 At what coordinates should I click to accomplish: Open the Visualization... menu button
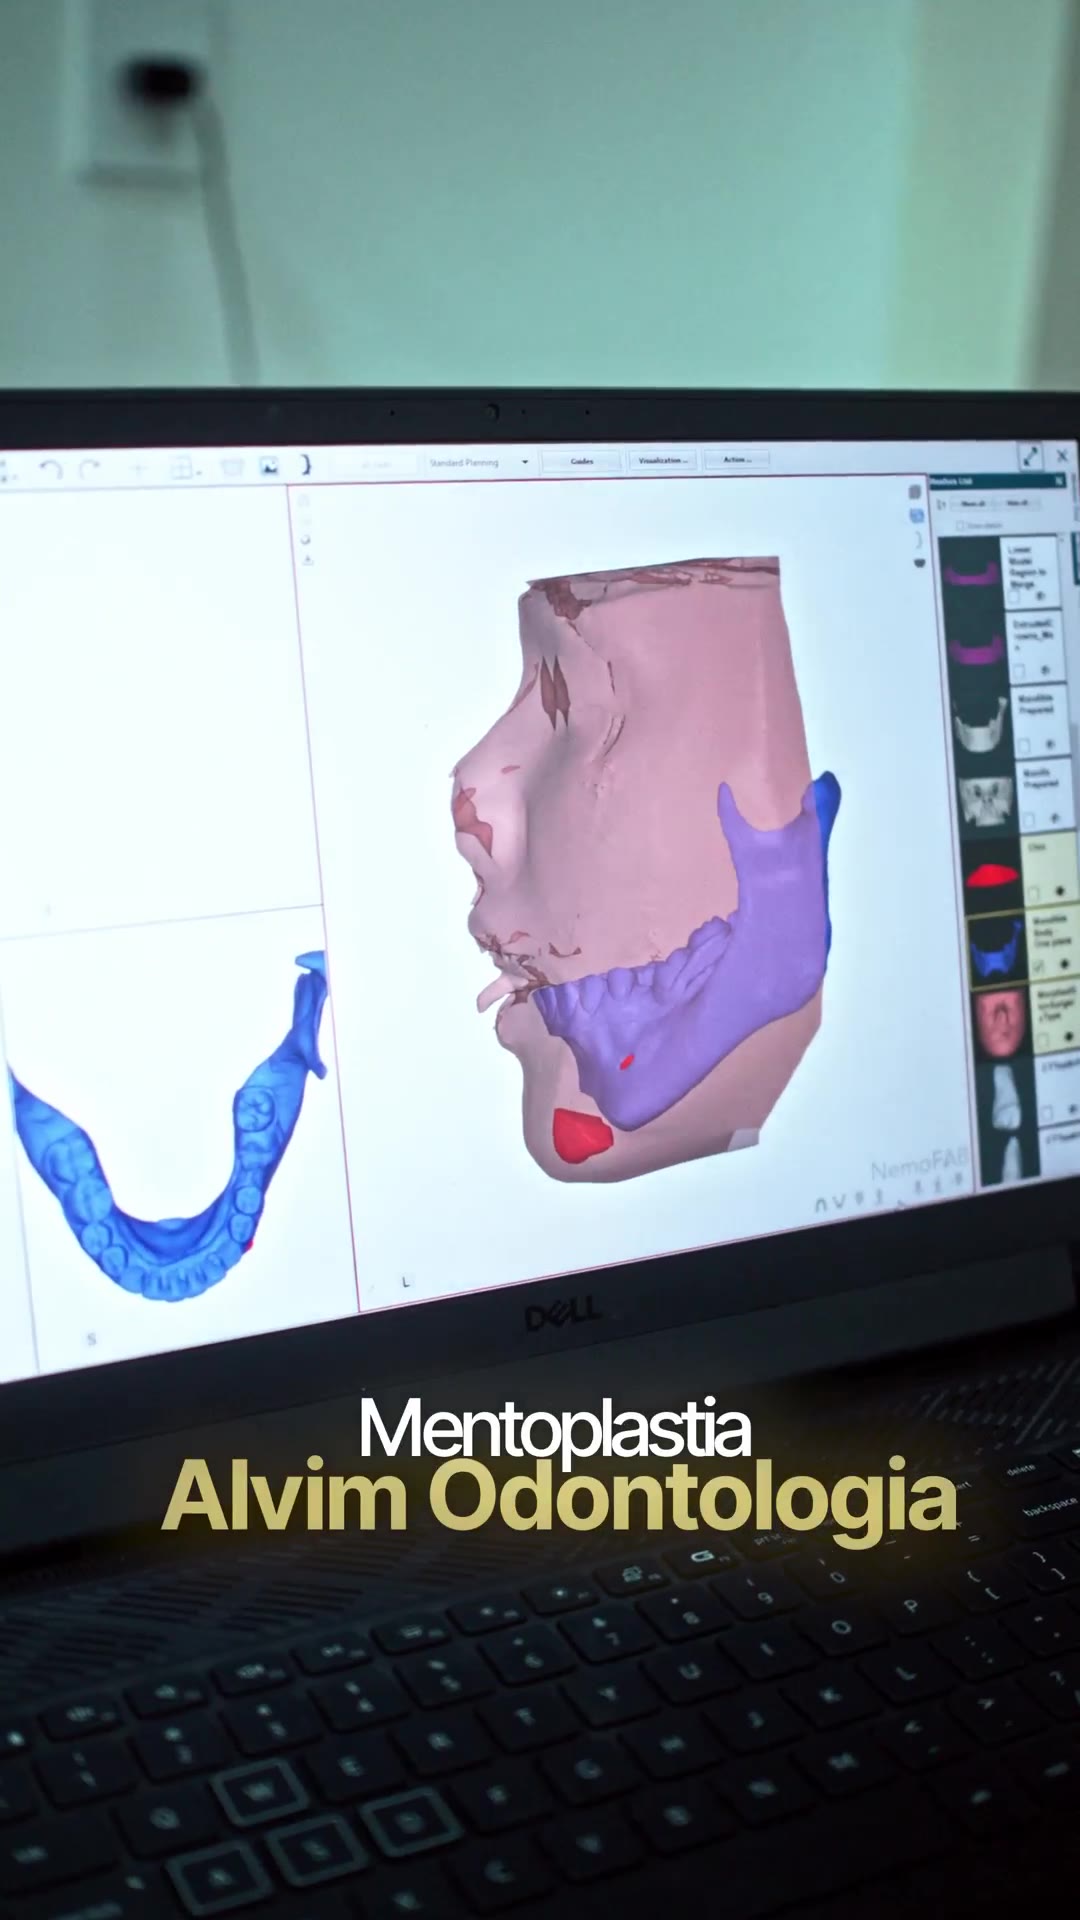(661, 460)
